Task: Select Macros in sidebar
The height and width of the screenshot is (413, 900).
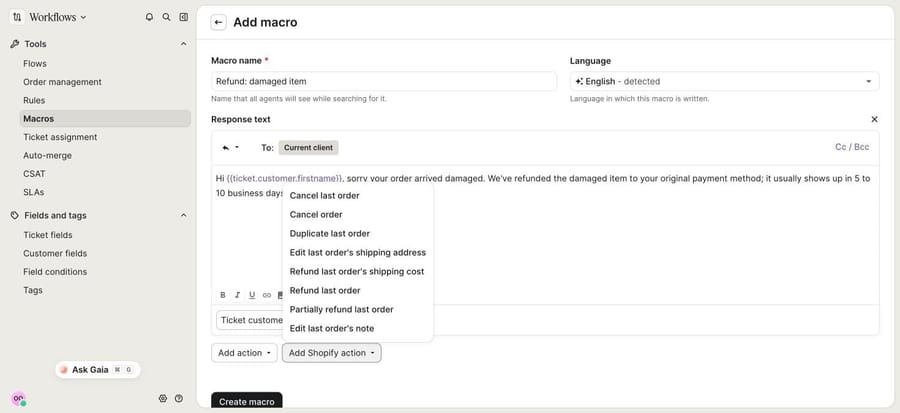Action: (x=105, y=119)
